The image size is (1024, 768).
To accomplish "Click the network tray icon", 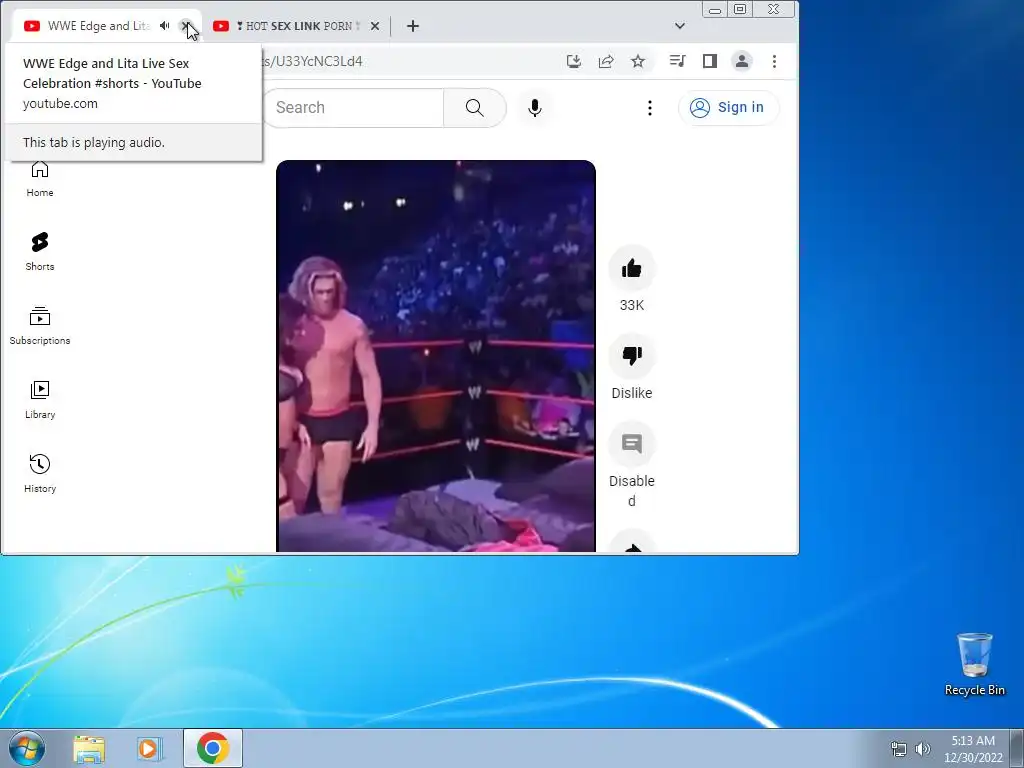I will click(899, 749).
